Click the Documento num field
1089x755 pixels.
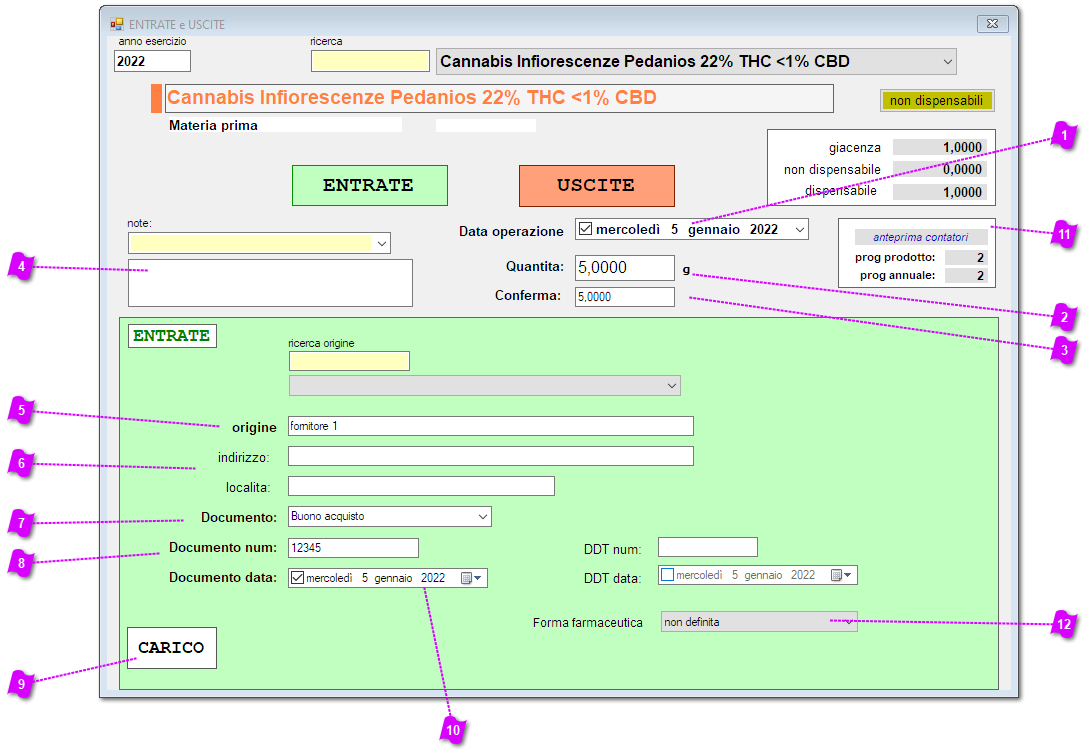(354, 548)
